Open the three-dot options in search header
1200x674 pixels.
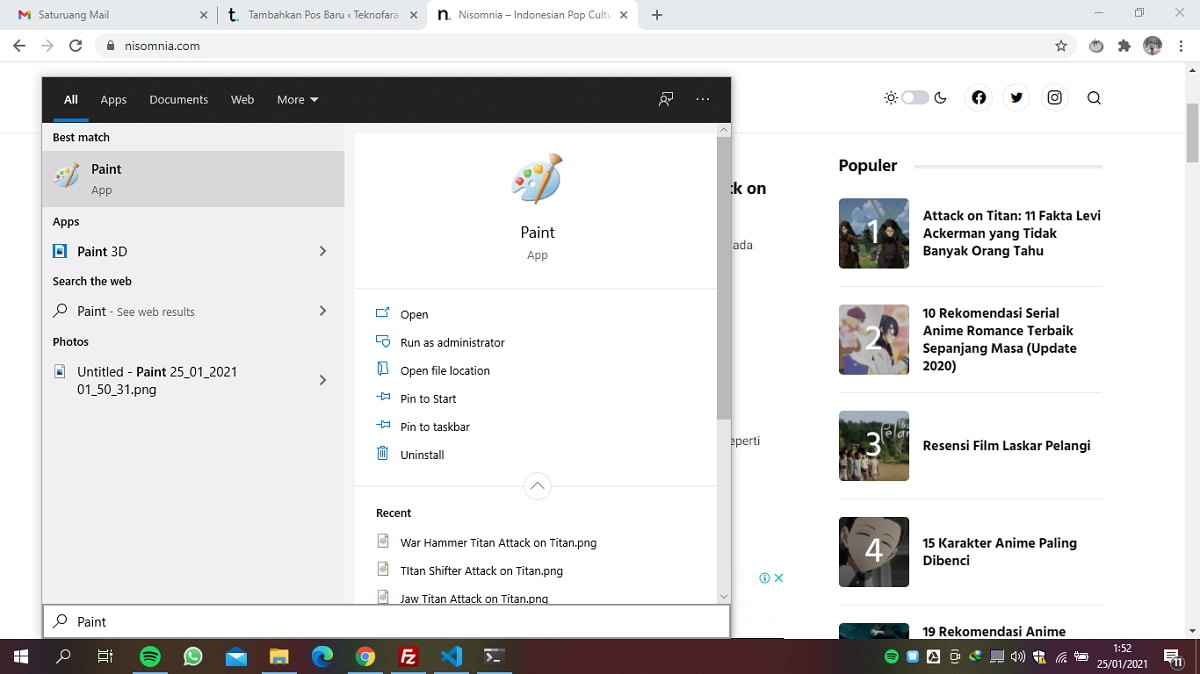tap(703, 99)
